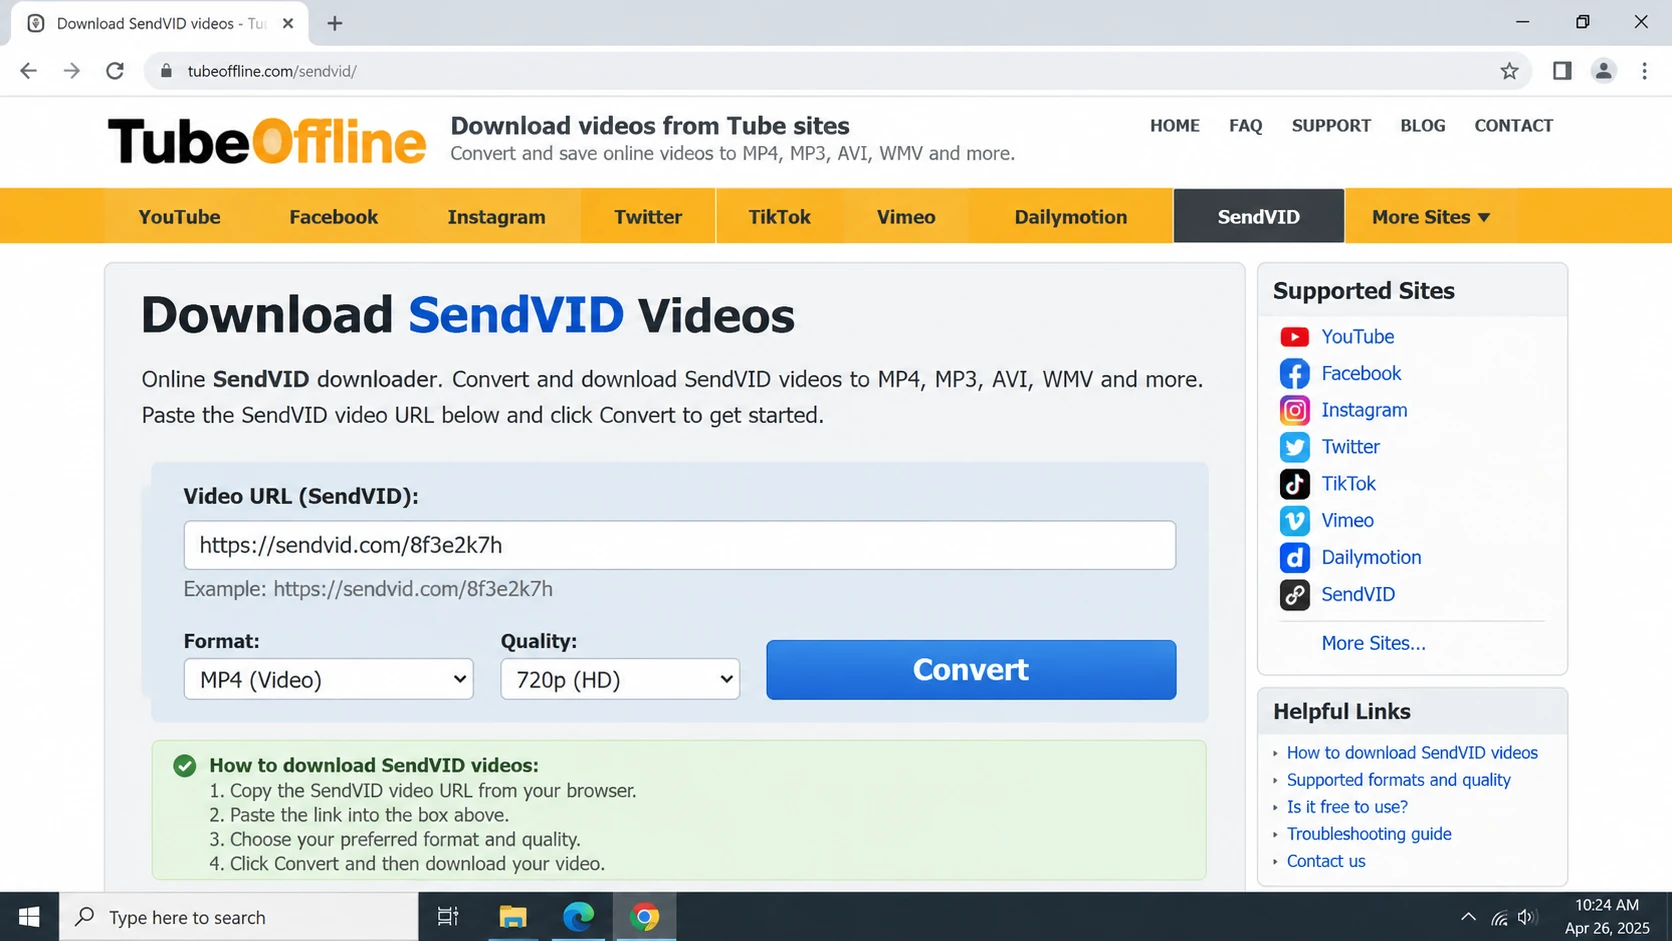The width and height of the screenshot is (1672, 941).
Task: Open the Chrome profile avatar icon
Action: pos(1603,71)
